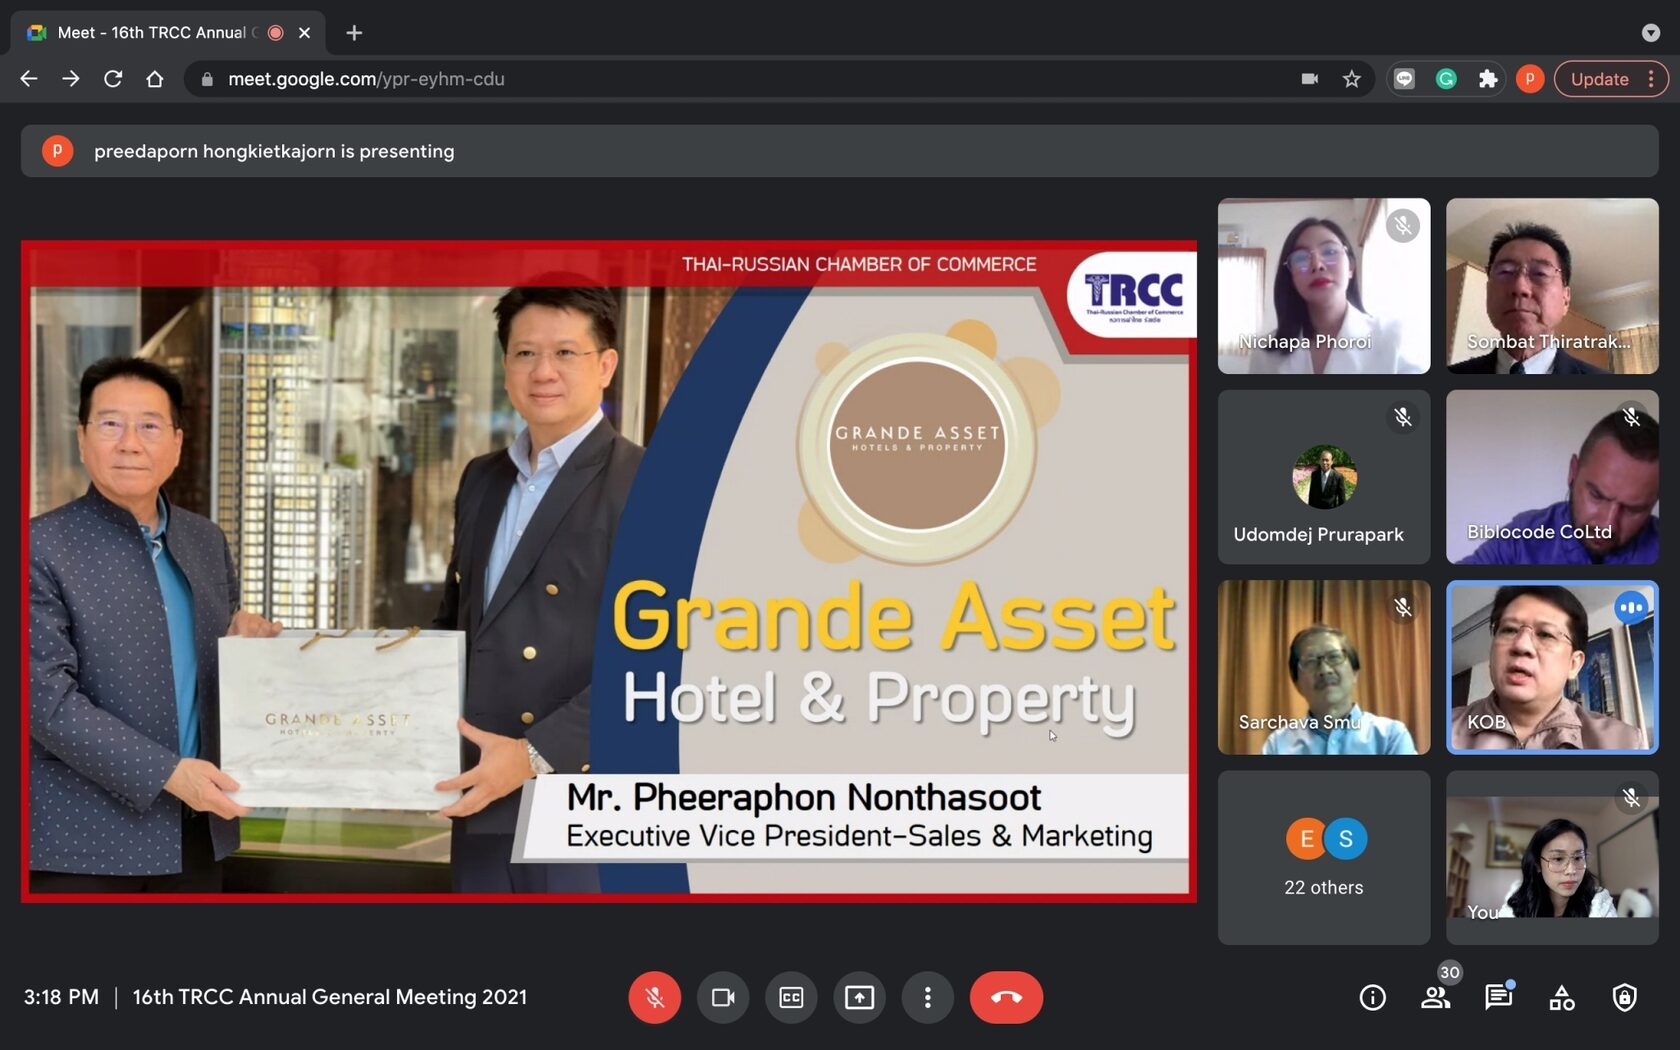The image size is (1680, 1050).
Task: Open host controls
Action: [x=1625, y=997]
